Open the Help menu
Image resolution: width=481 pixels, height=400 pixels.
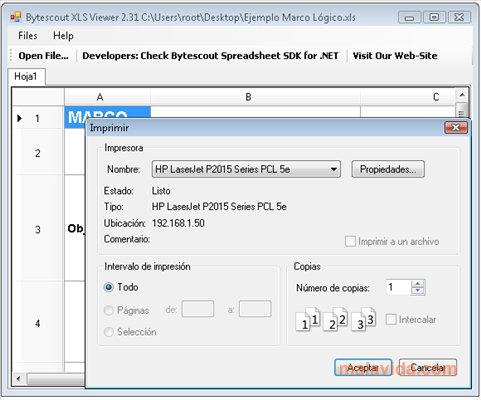point(63,36)
